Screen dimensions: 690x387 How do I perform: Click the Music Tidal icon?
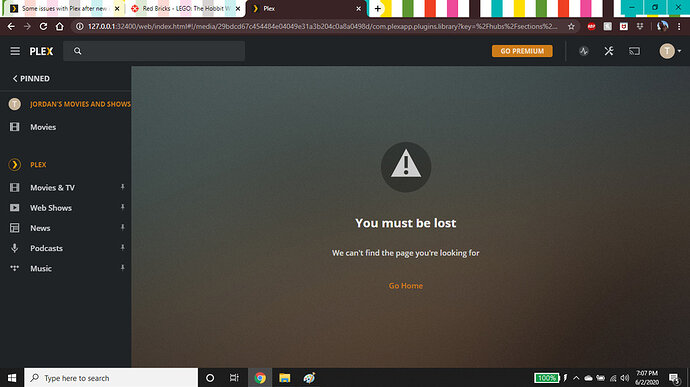tap(15, 268)
